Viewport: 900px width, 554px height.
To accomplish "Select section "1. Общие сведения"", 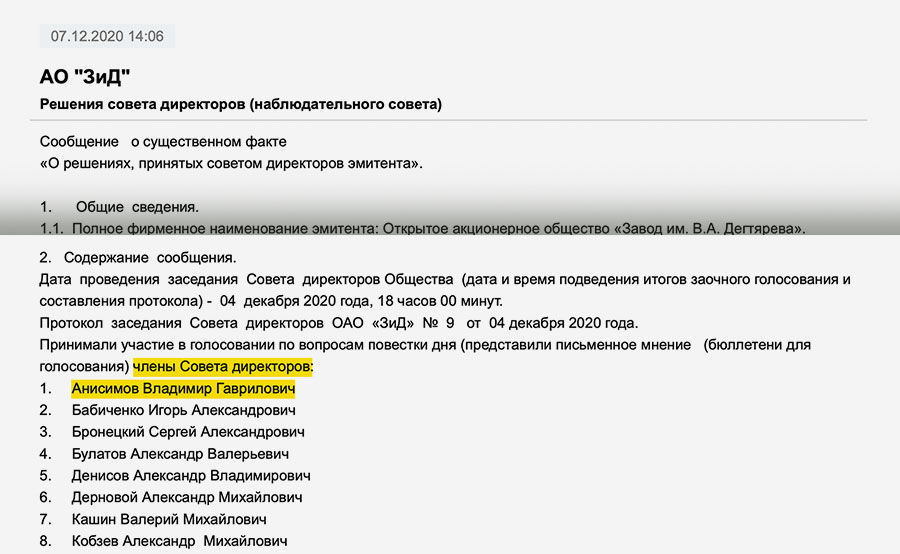I will (x=119, y=207).
